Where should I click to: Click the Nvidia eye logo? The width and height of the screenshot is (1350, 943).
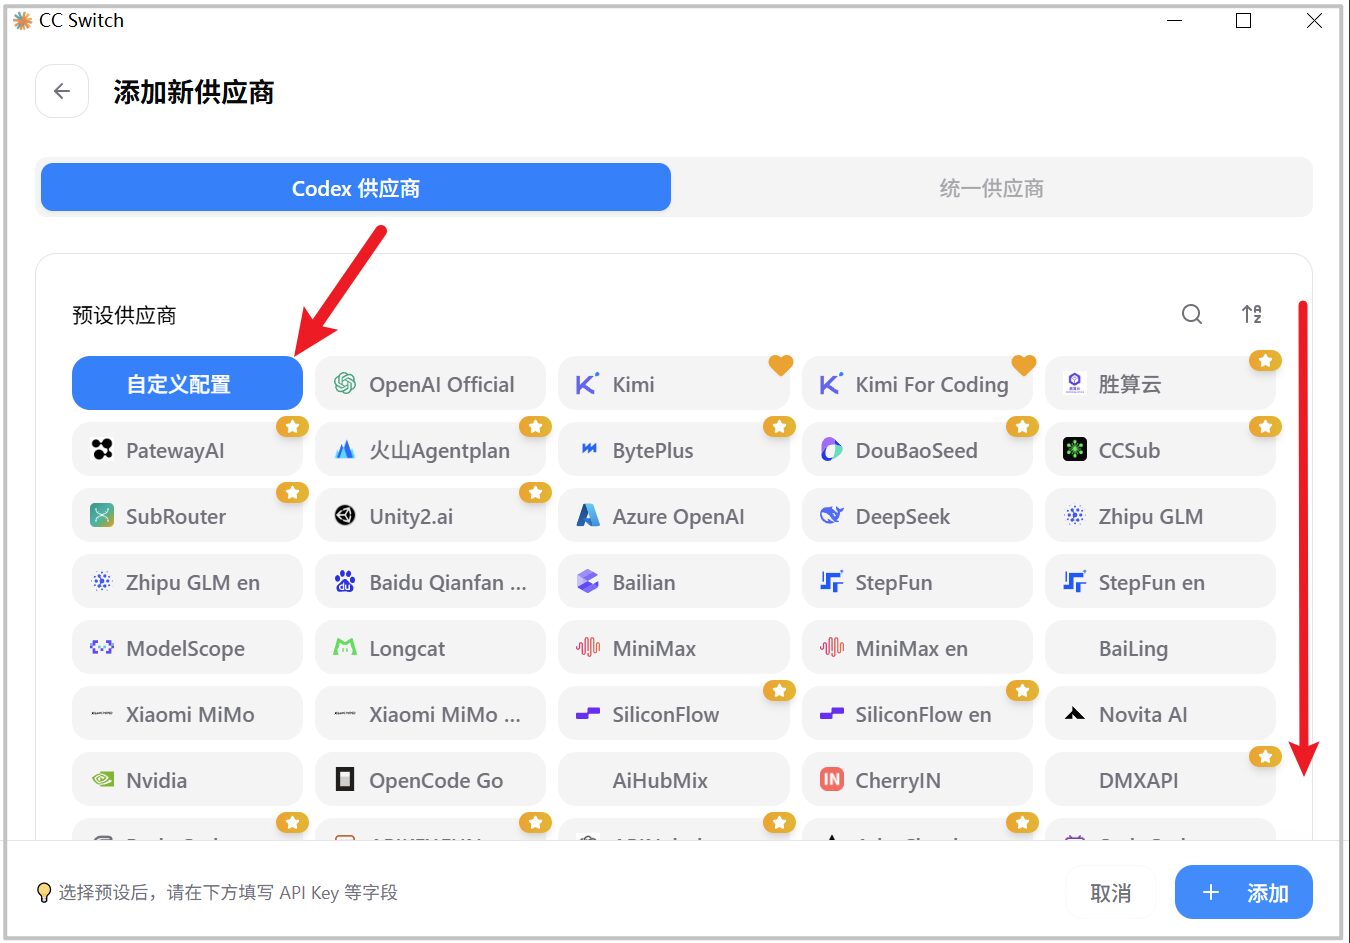pyautogui.click(x=102, y=780)
